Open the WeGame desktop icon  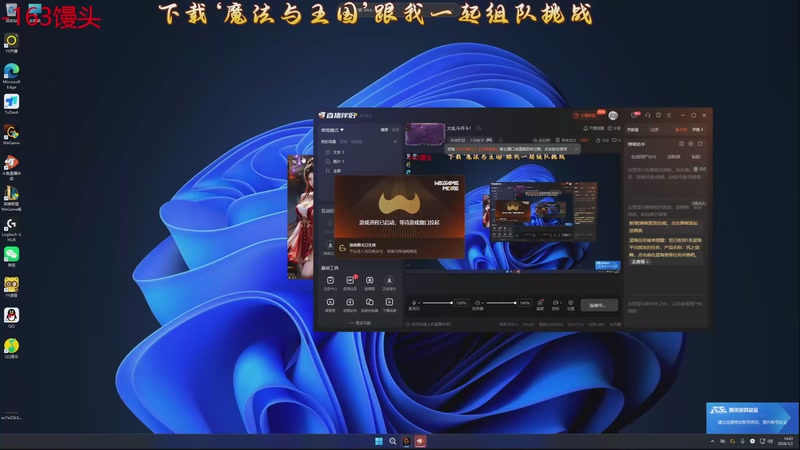(x=11, y=135)
